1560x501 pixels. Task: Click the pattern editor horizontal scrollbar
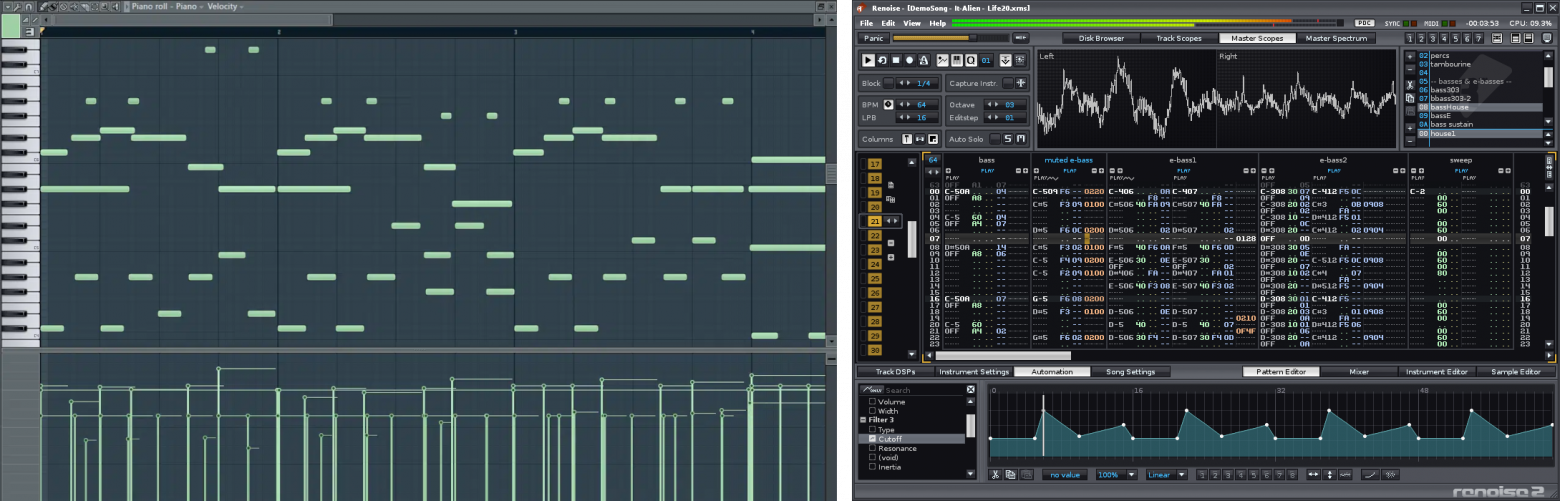pos(1003,355)
